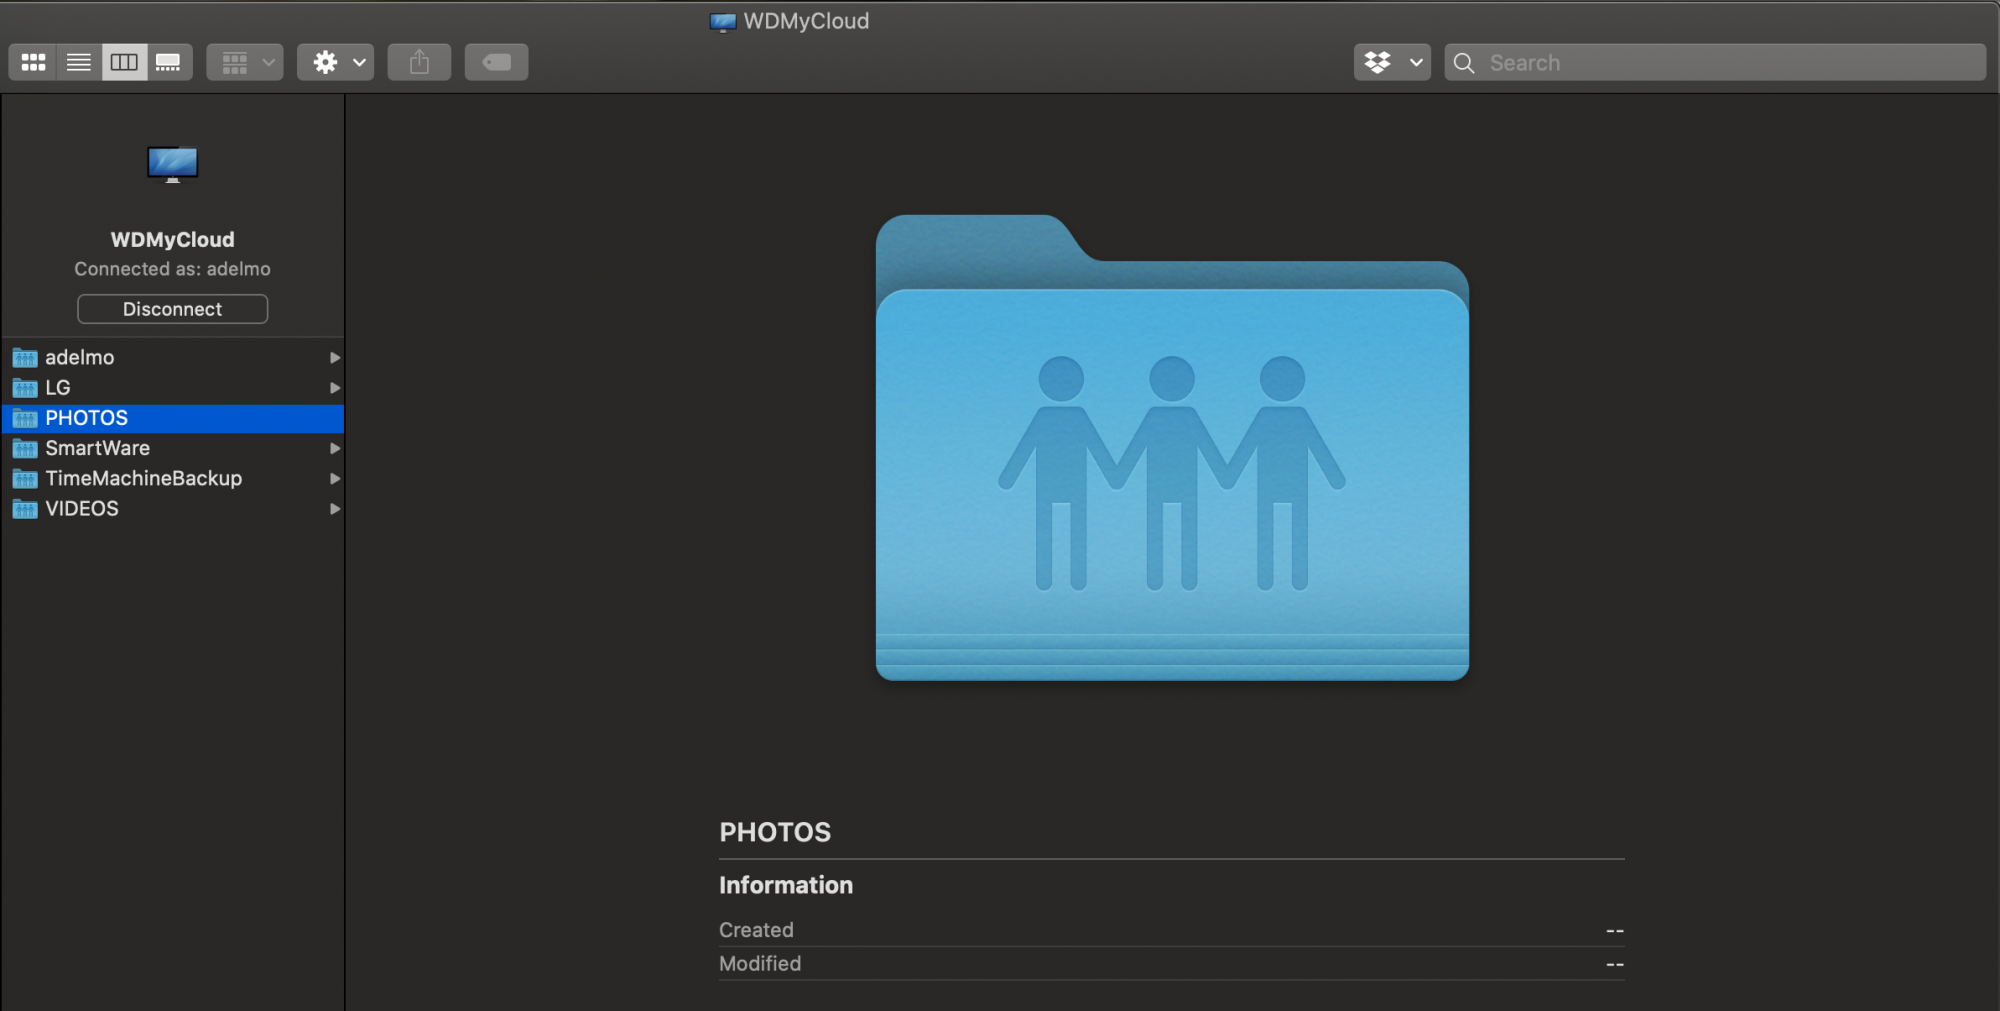2000x1011 pixels.
Task: Expand the adelmo folder arrow
Action: click(335, 357)
